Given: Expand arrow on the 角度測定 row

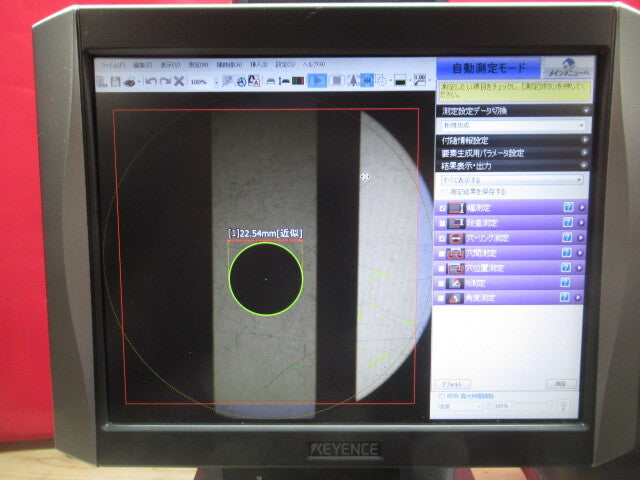Looking at the screenshot, I should click(578, 297).
